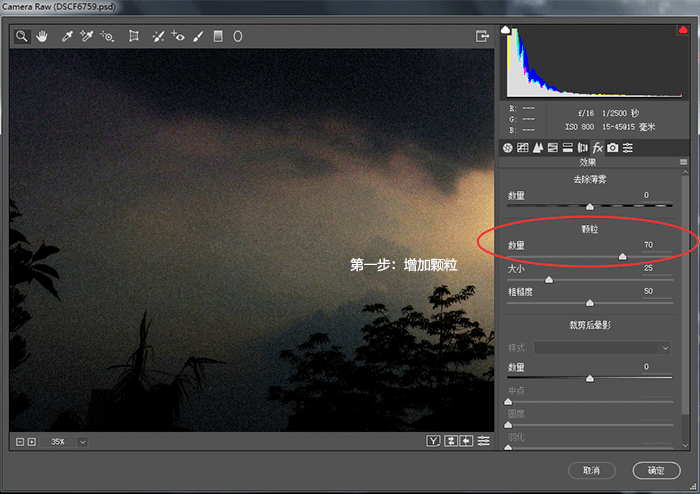Image resolution: width=700 pixels, height=494 pixels.
Task: Click the dehaze amount value field
Action: [657, 195]
